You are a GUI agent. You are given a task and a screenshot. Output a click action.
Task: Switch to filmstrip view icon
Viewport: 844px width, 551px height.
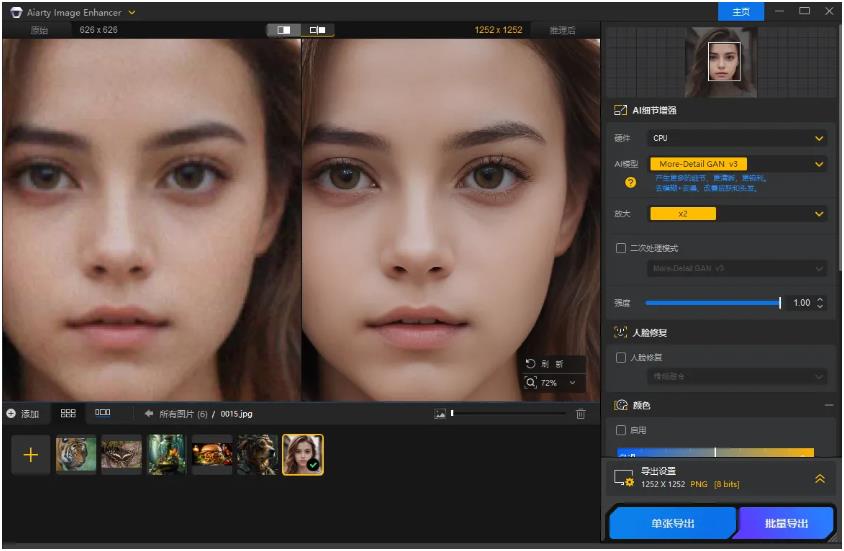point(102,413)
